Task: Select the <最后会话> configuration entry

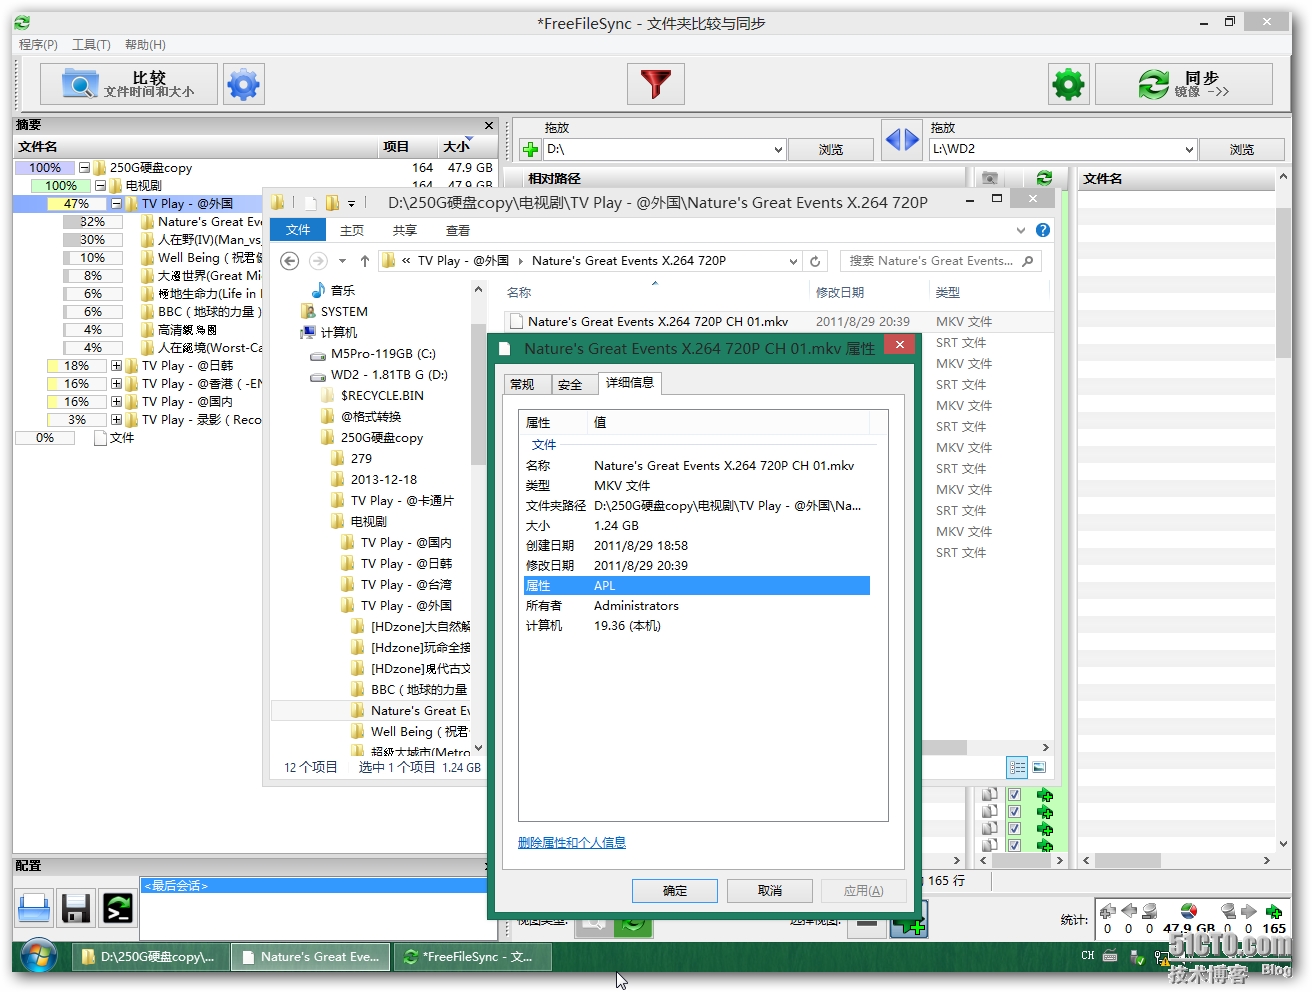Action: [314, 886]
